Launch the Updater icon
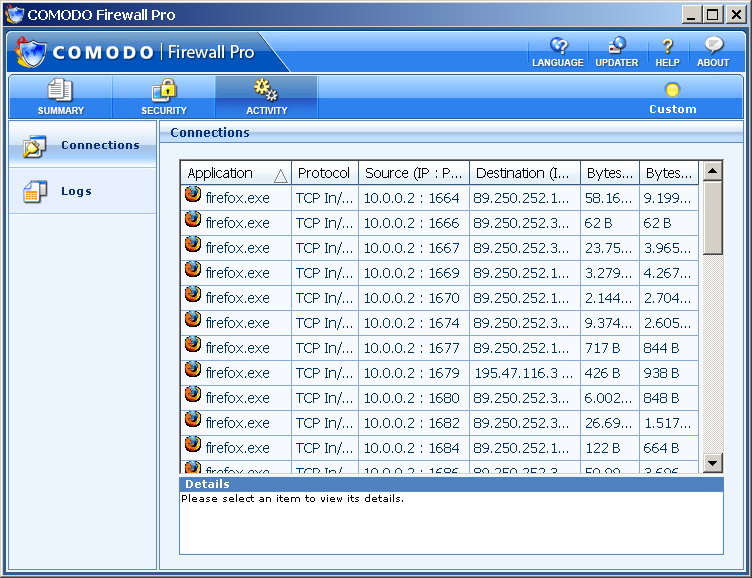 [617, 46]
